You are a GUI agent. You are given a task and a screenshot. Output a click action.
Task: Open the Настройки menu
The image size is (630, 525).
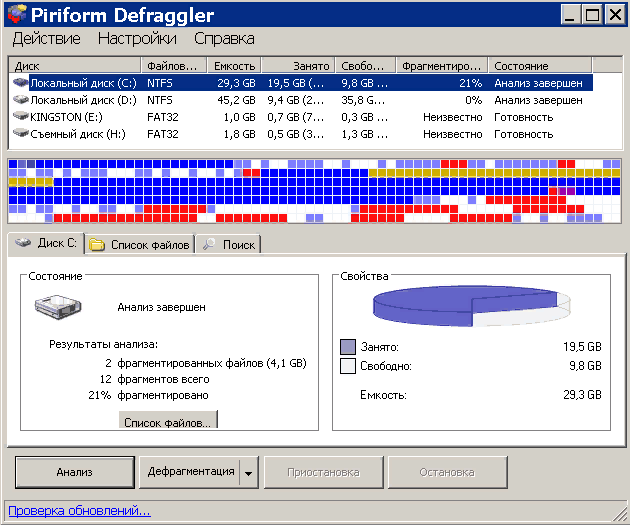pyautogui.click(x=137, y=39)
